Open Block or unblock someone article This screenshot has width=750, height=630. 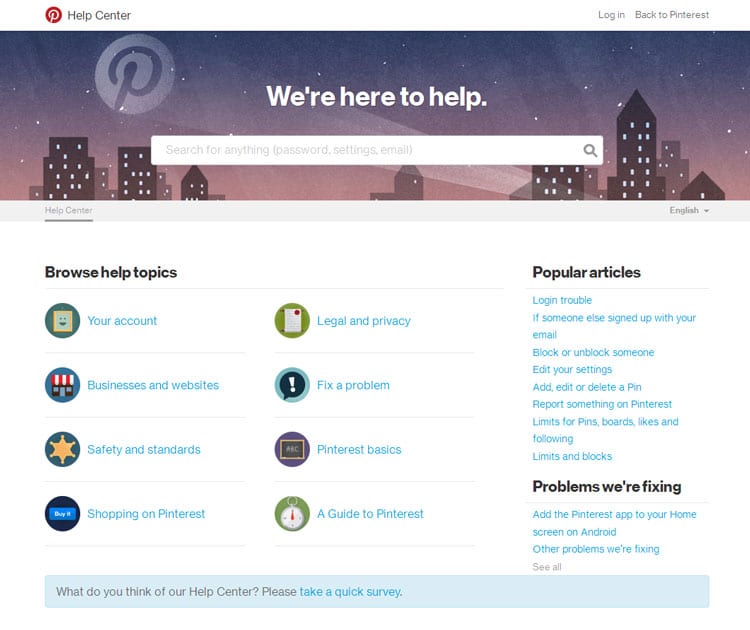click(x=593, y=353)
